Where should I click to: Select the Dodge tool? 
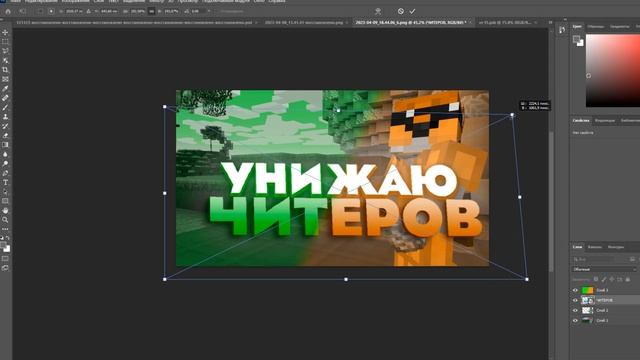click(5, 164)
